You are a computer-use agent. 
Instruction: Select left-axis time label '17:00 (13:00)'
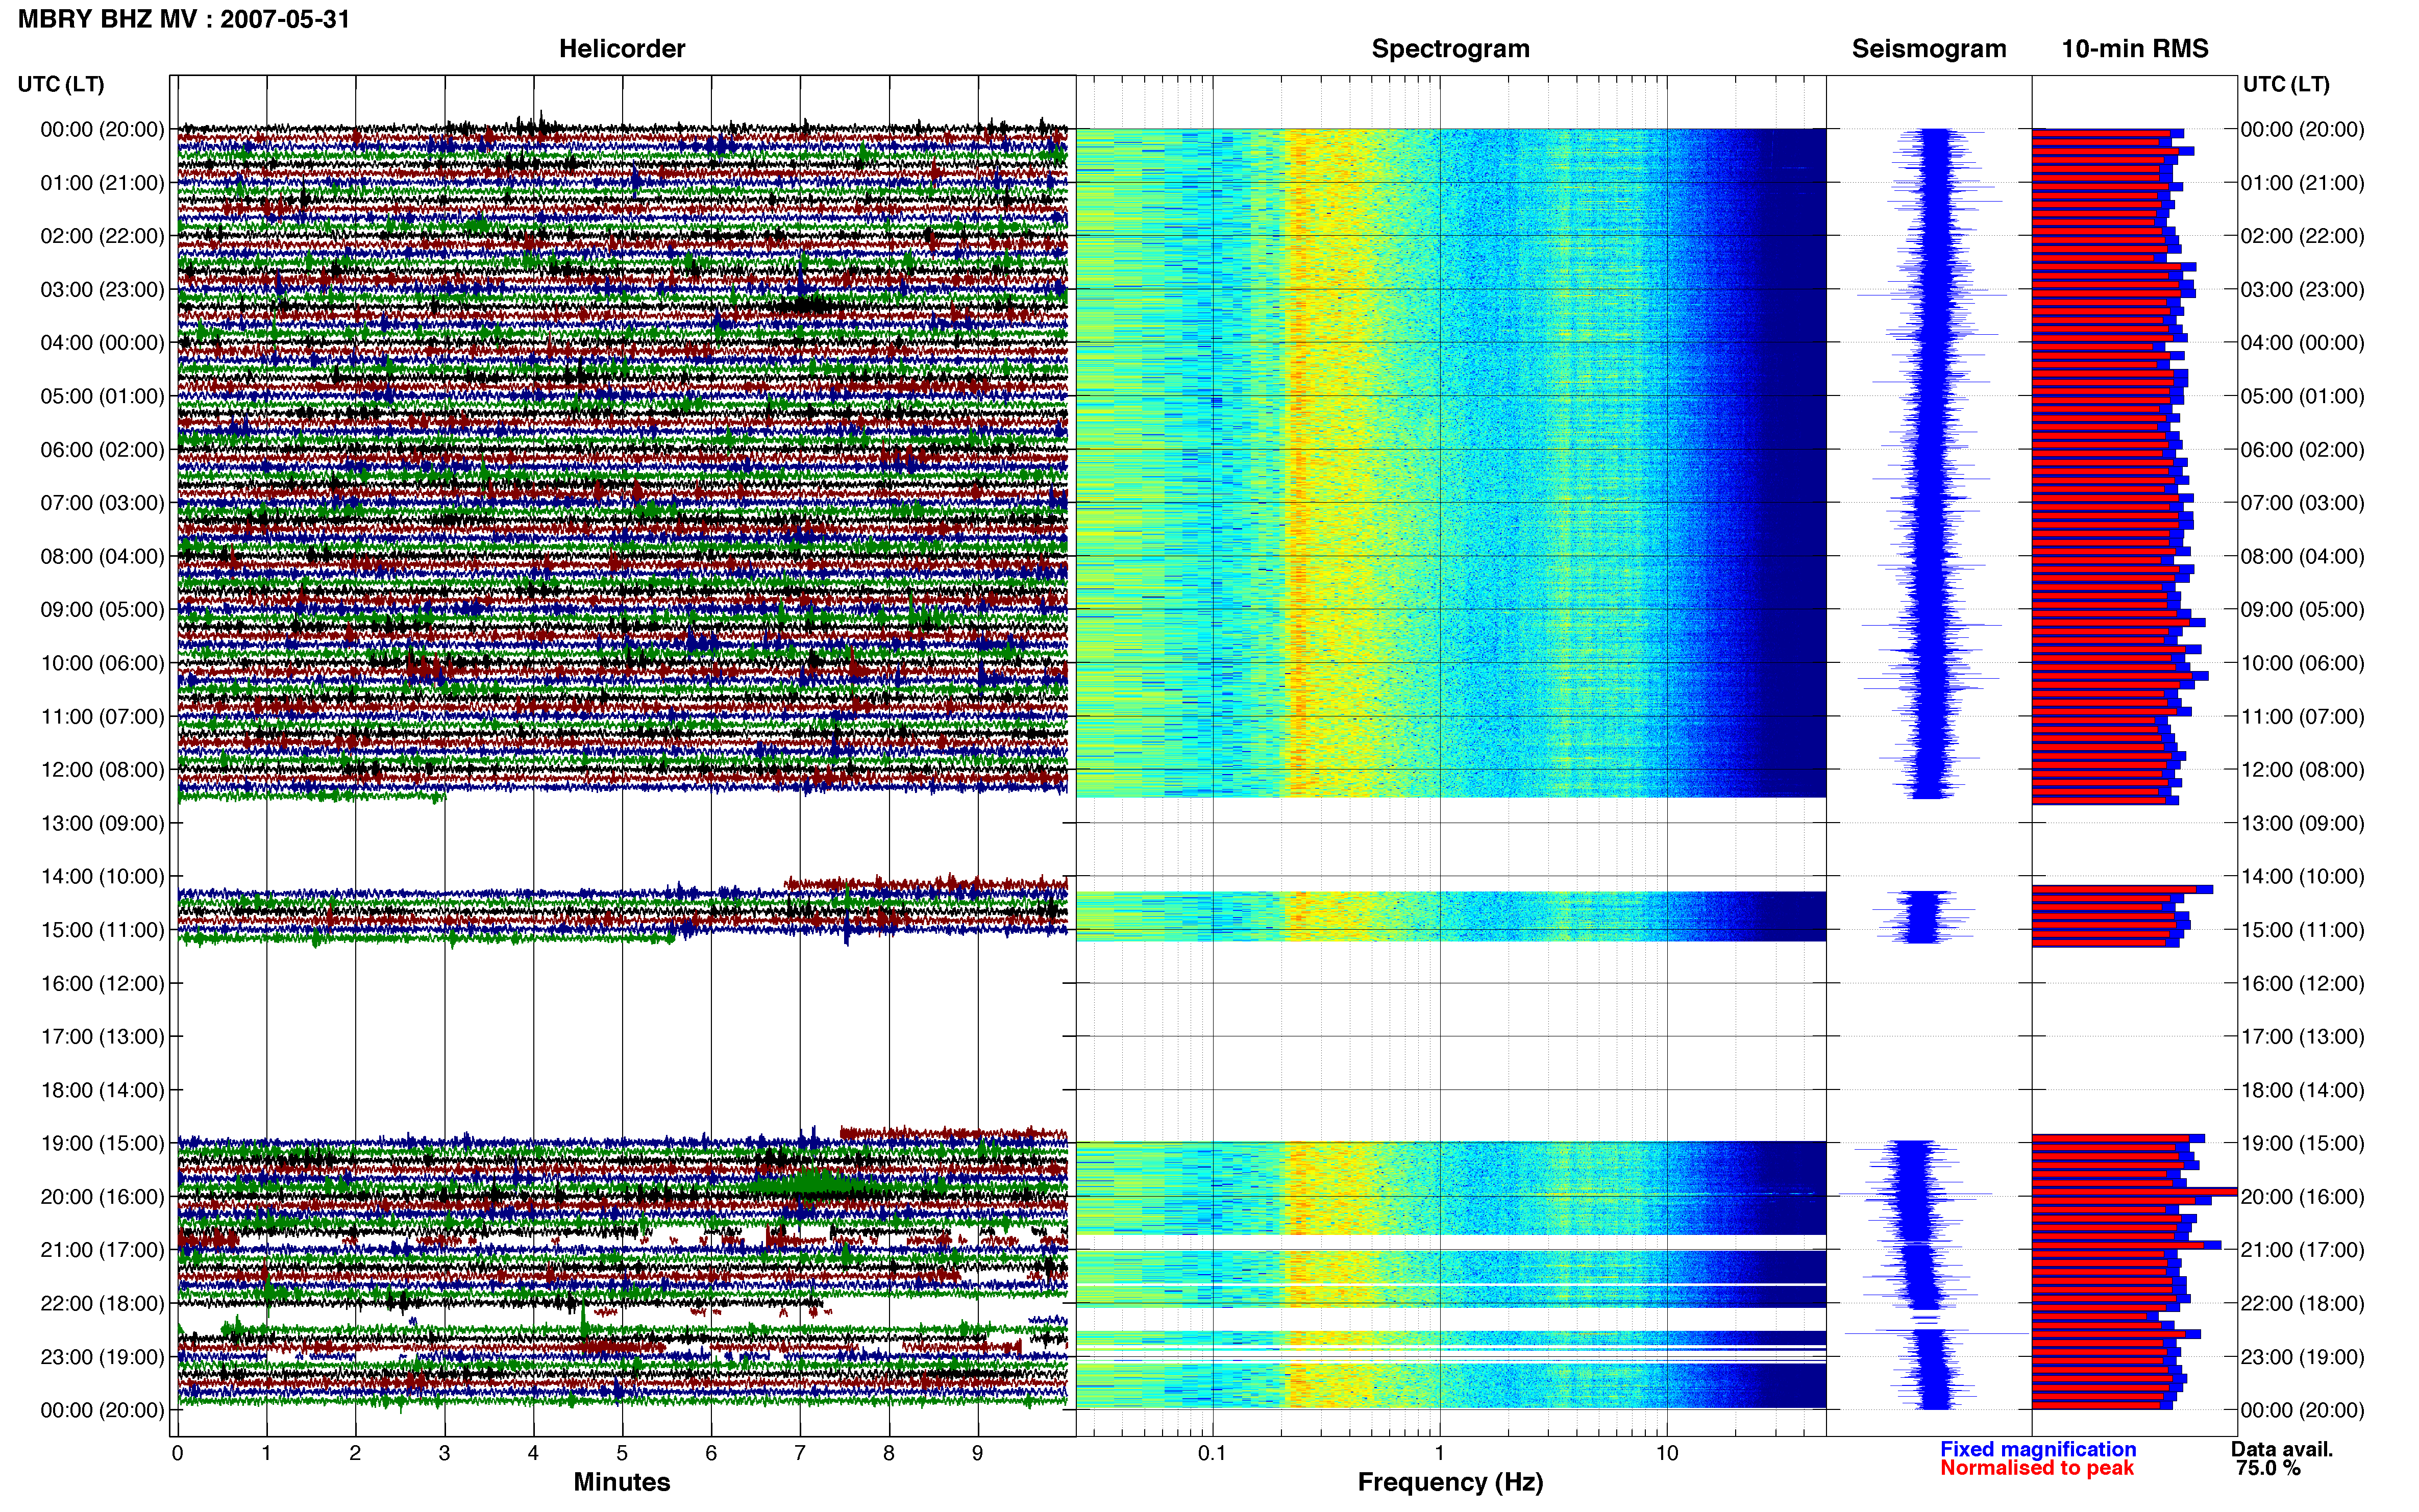click(x=102, y=1037)
